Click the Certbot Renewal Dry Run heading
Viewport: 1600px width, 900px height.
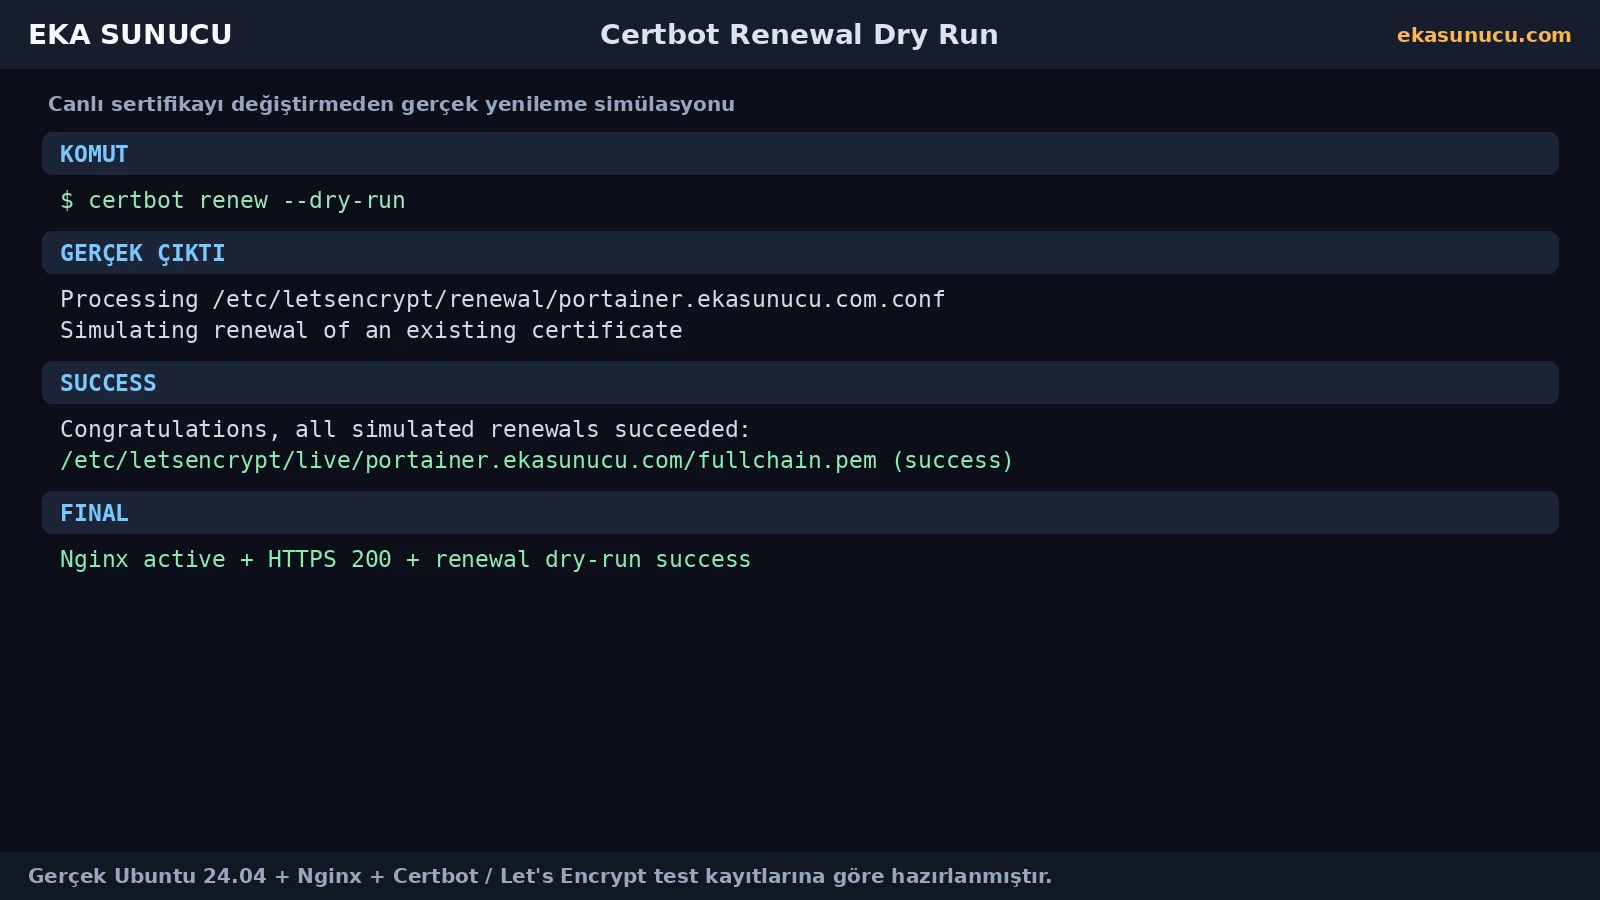(x=799, y=35)
